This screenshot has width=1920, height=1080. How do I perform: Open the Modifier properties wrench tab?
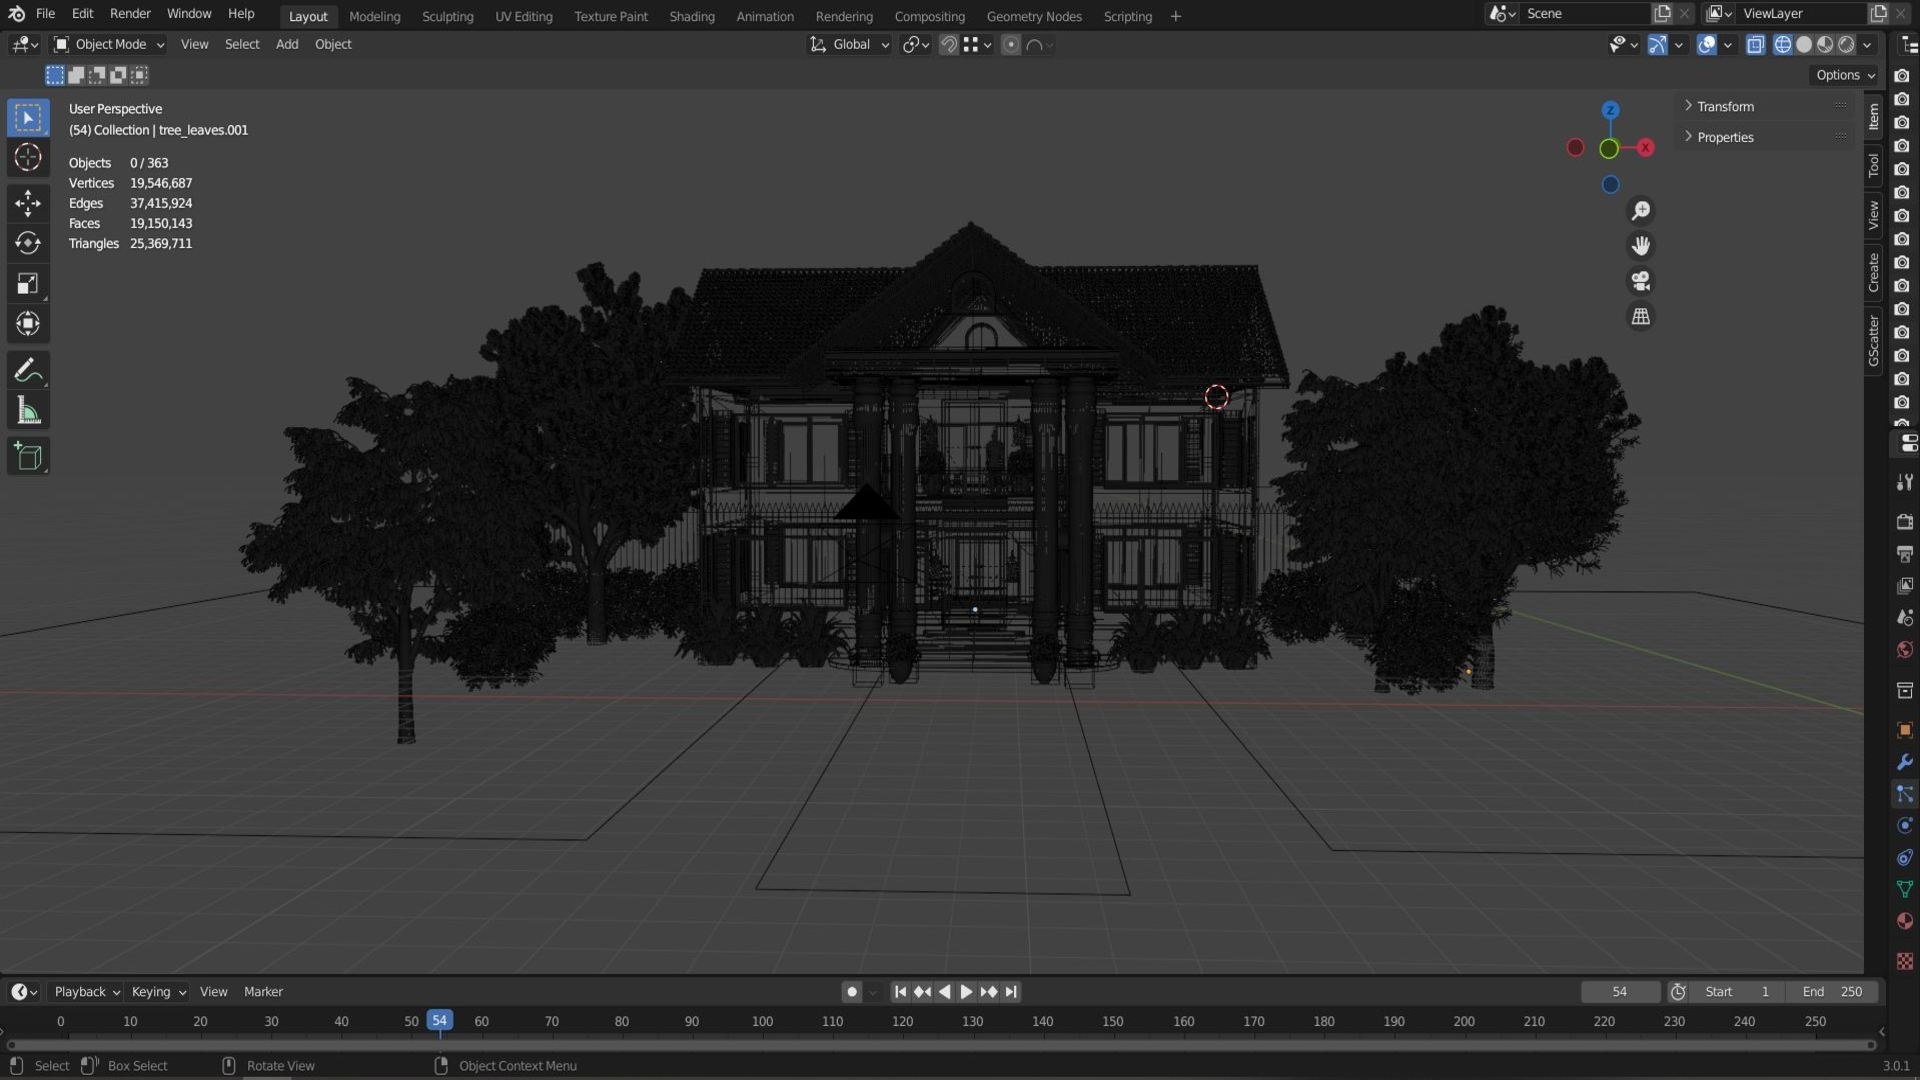[x=1904, y=762]
